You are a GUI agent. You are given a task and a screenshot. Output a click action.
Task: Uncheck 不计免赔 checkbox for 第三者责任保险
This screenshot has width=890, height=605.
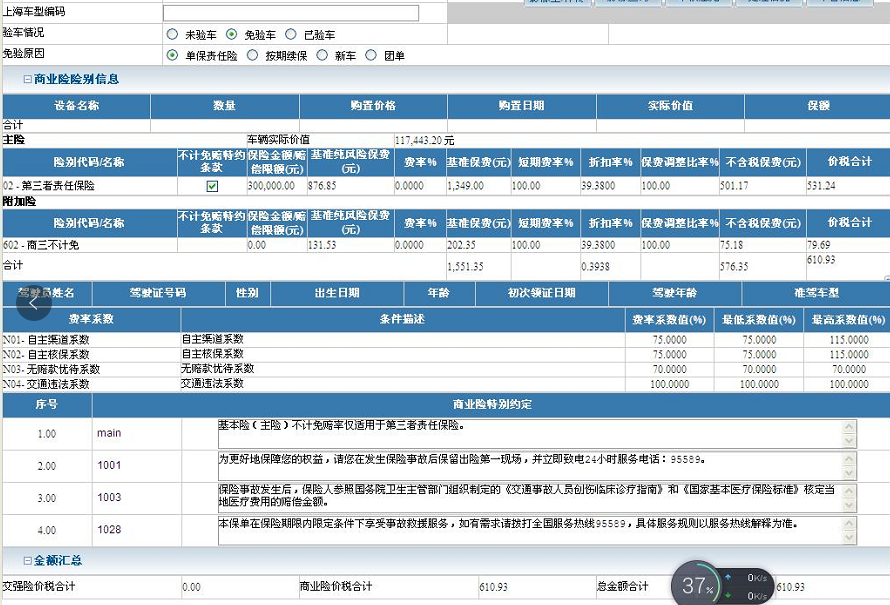[x=212, y=186]
